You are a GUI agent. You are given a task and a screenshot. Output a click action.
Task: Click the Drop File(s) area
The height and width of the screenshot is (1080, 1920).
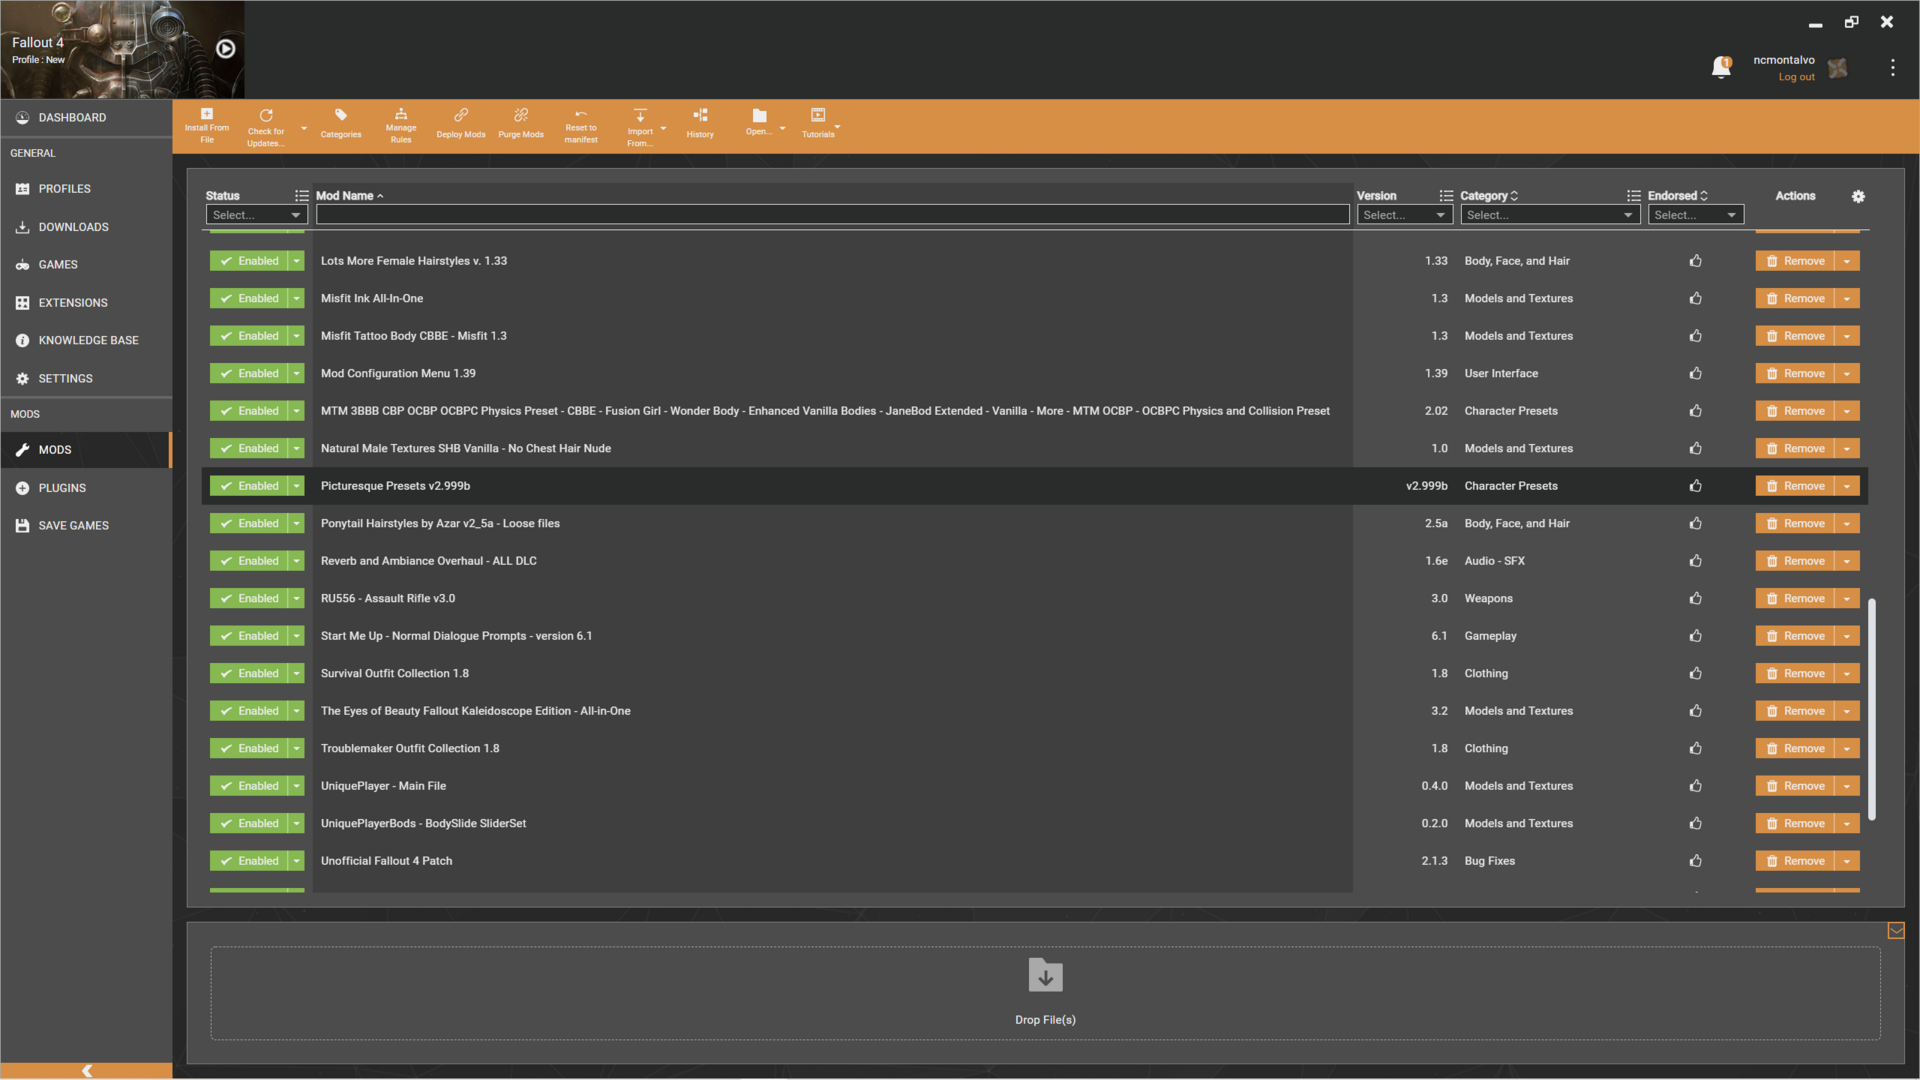coord(1045,994)
